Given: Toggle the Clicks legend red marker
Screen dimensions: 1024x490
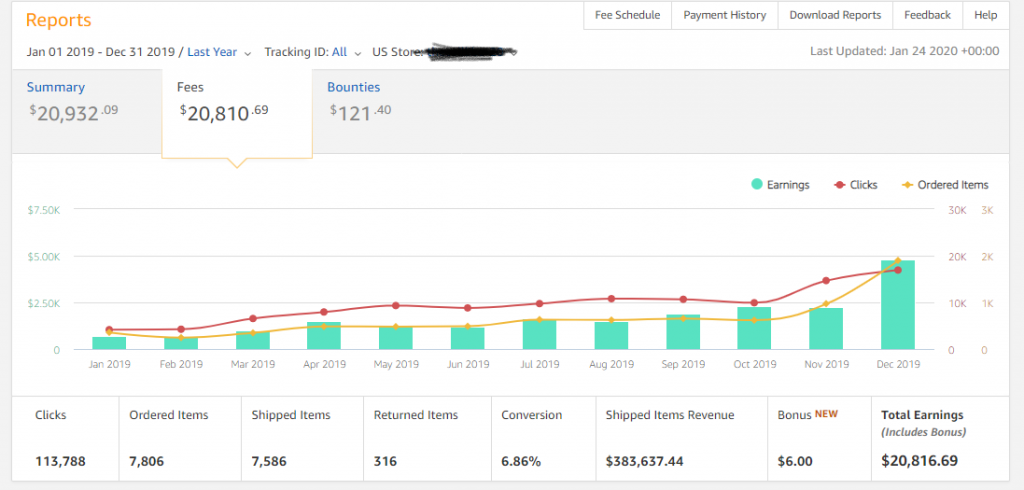Looking at the screenshot, I should 839,185.
